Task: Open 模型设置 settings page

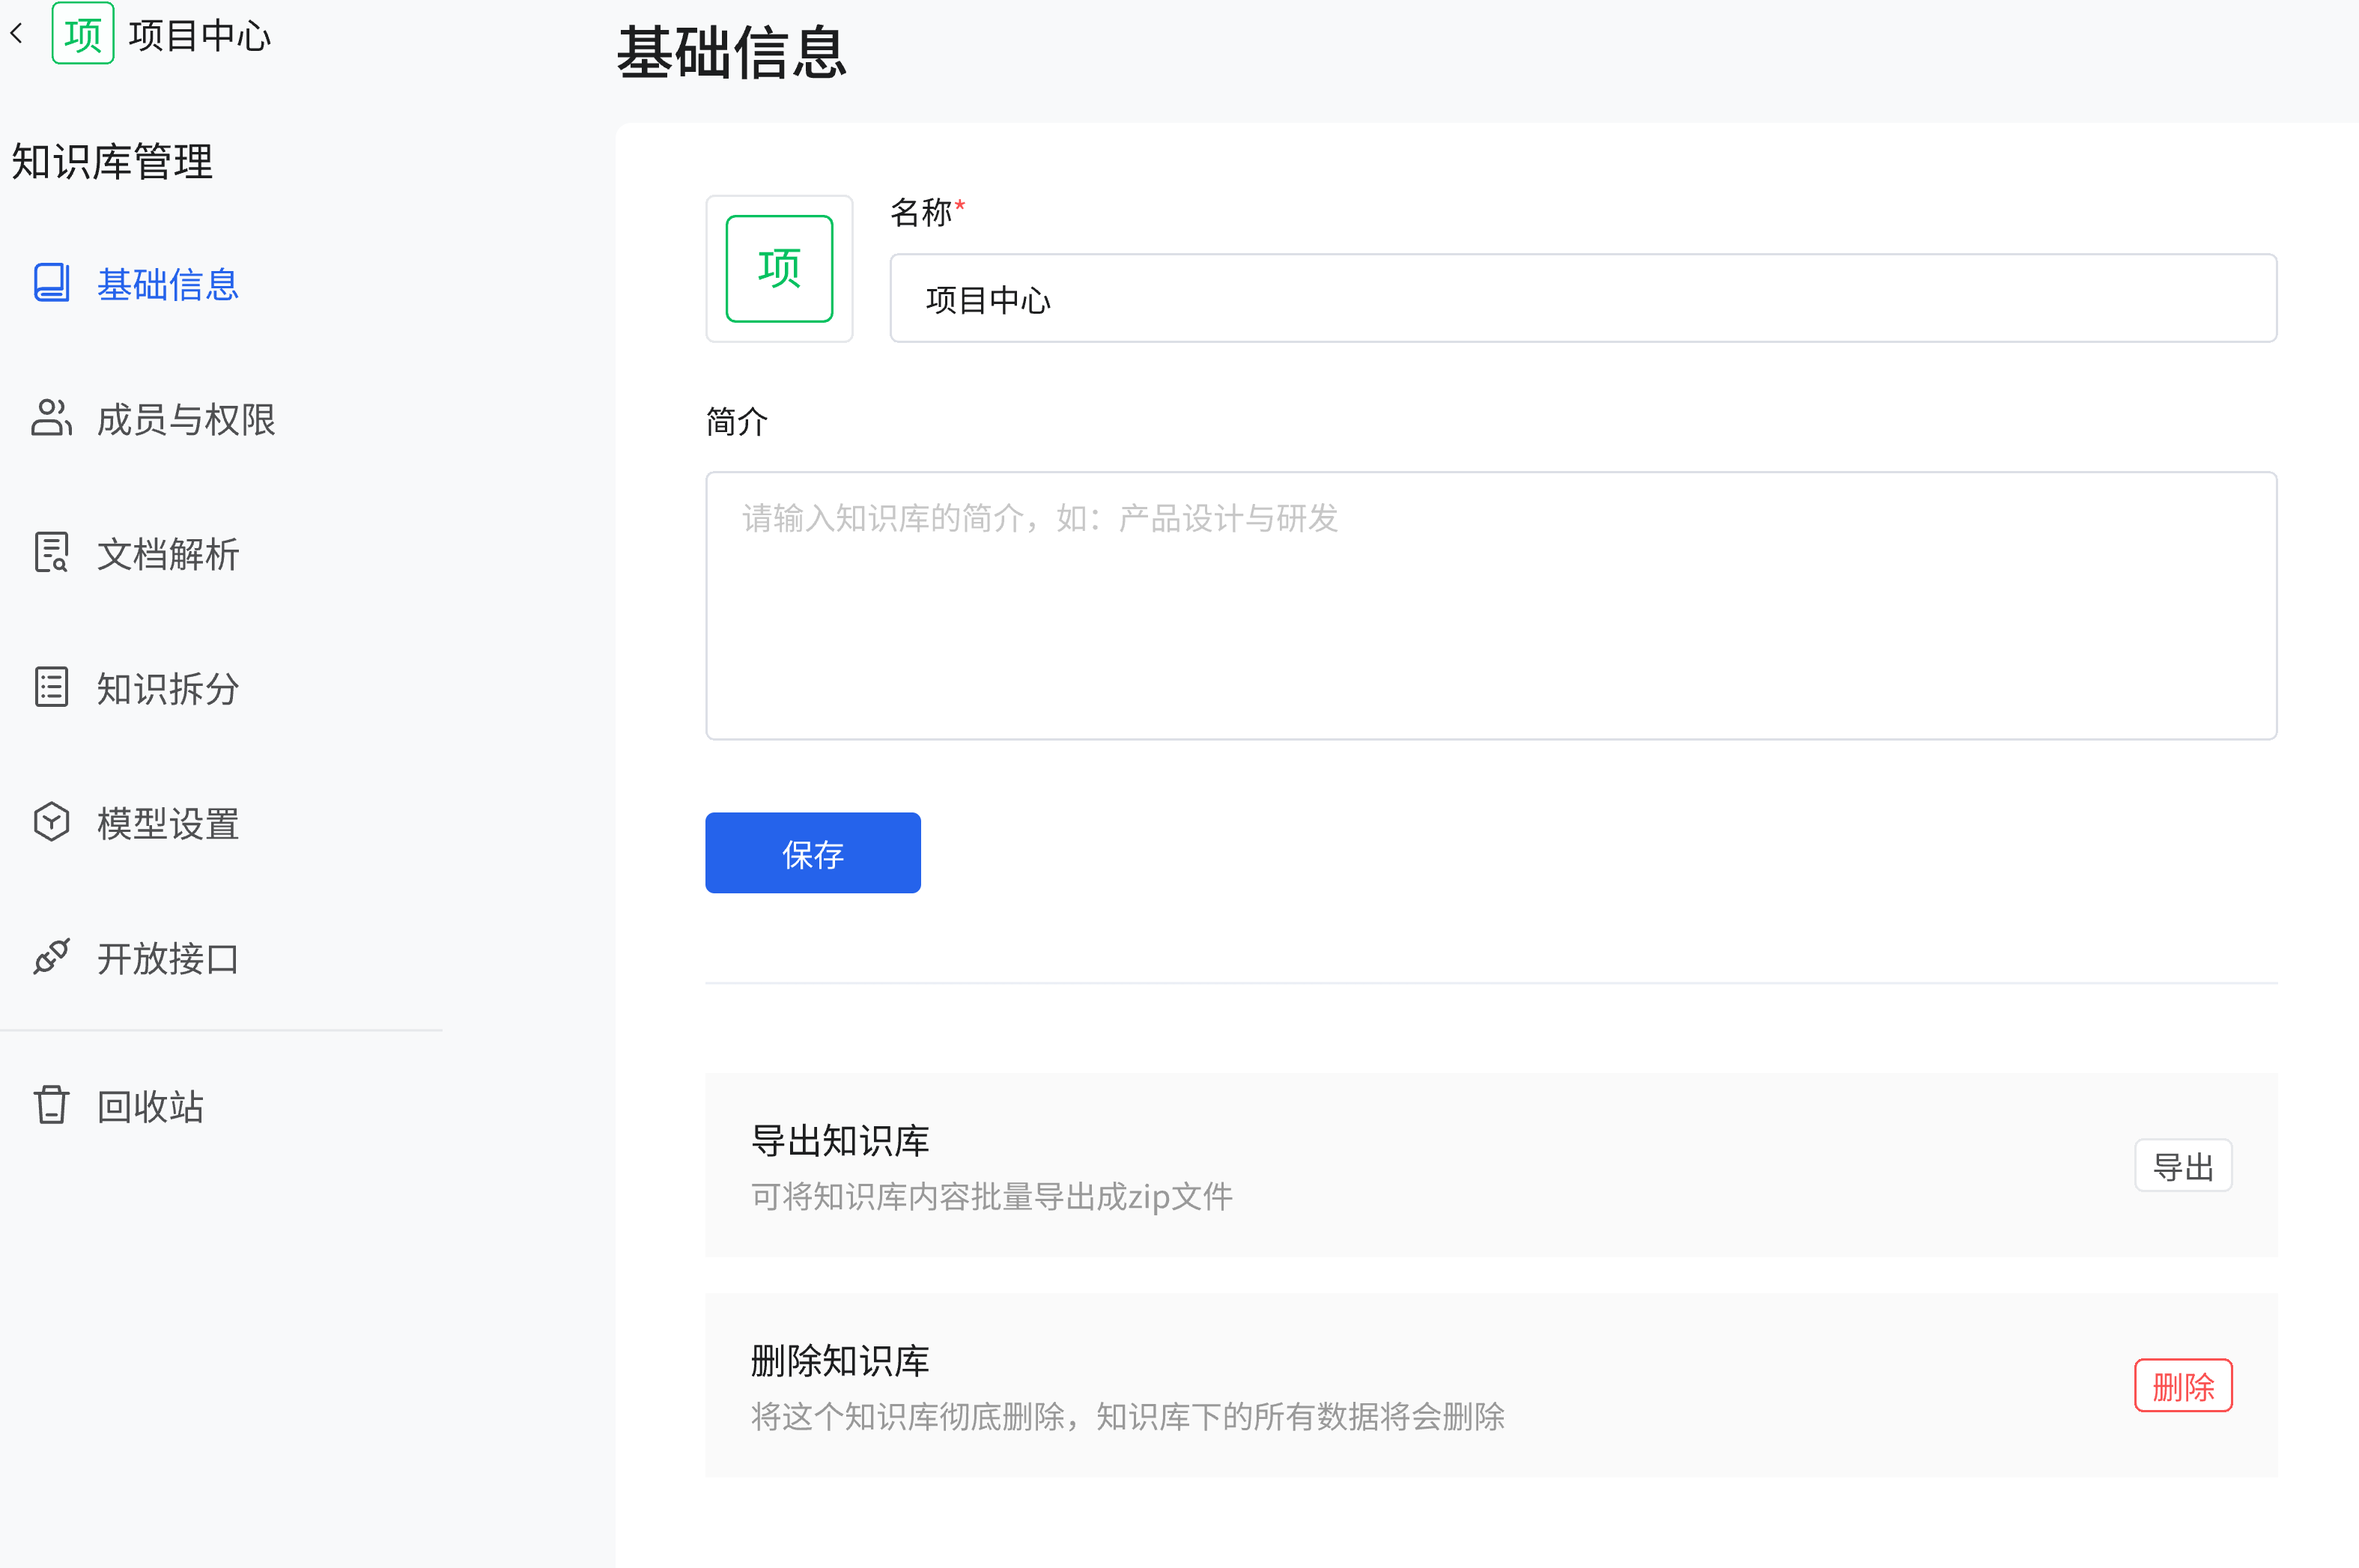Action: click(x=168, y=825)
